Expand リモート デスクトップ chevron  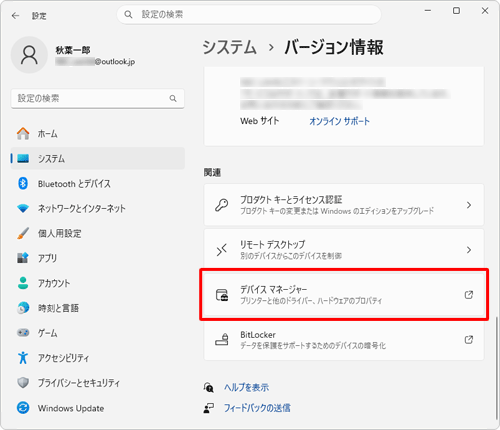pyautogui.click(x=469, y=250)
